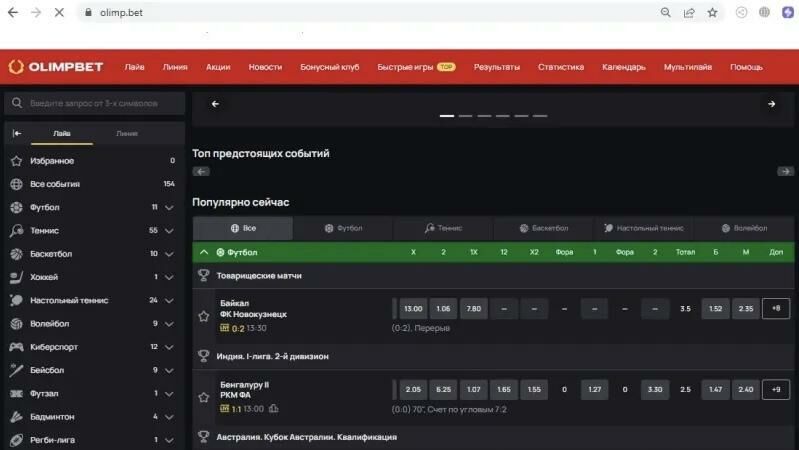Open stats icon for Бенгалуру II match
Viewport: 799px width, 450px height.
274,409
